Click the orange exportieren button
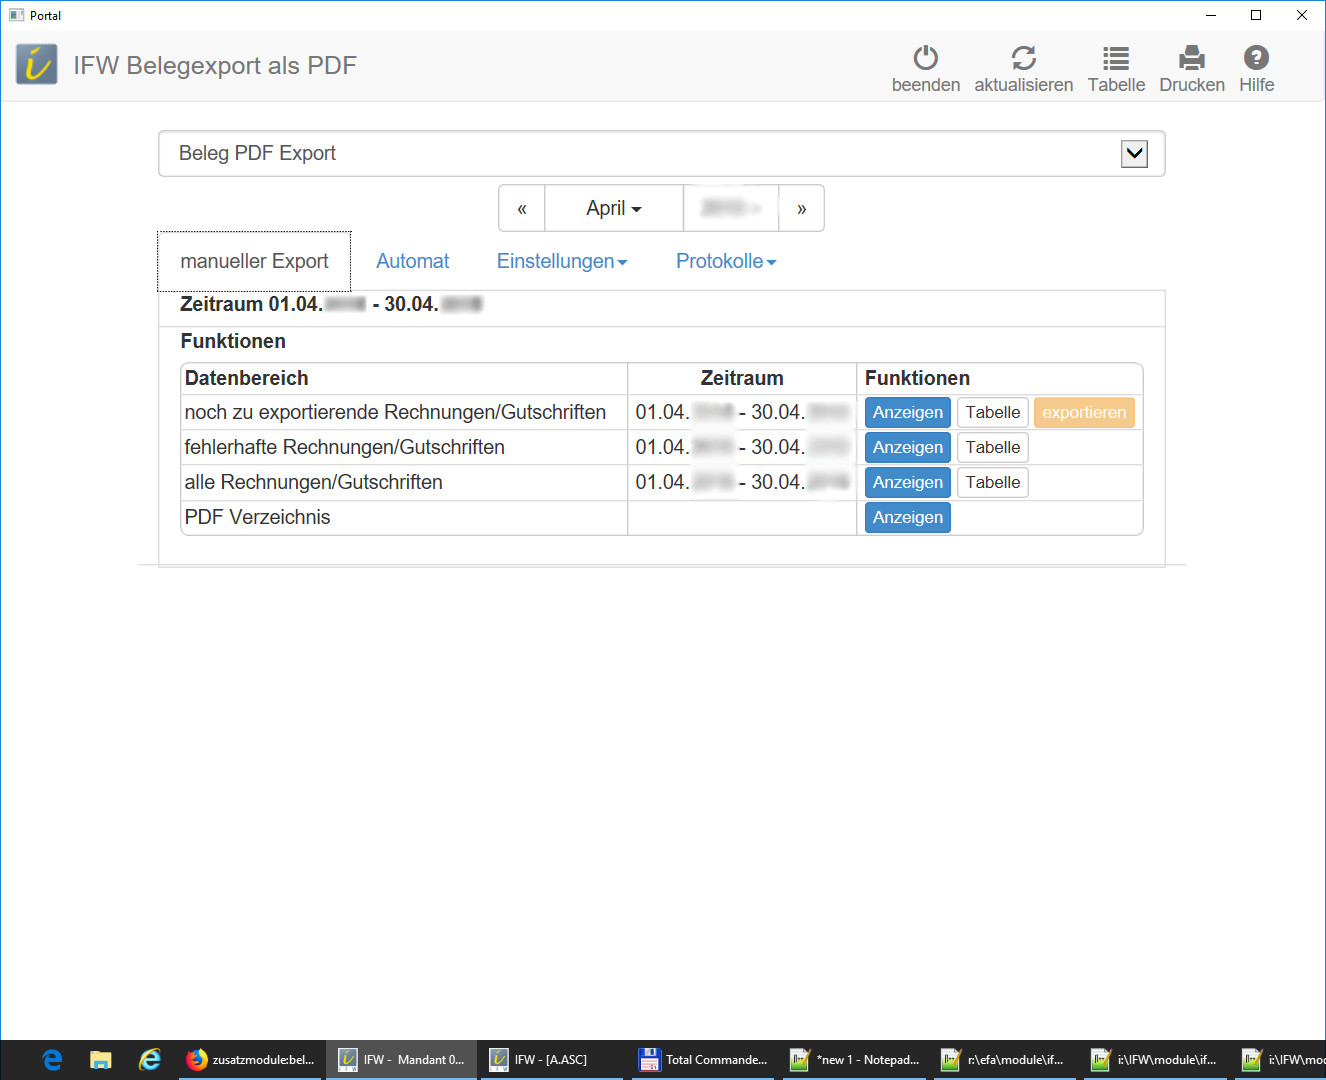 pos(1084,413)
